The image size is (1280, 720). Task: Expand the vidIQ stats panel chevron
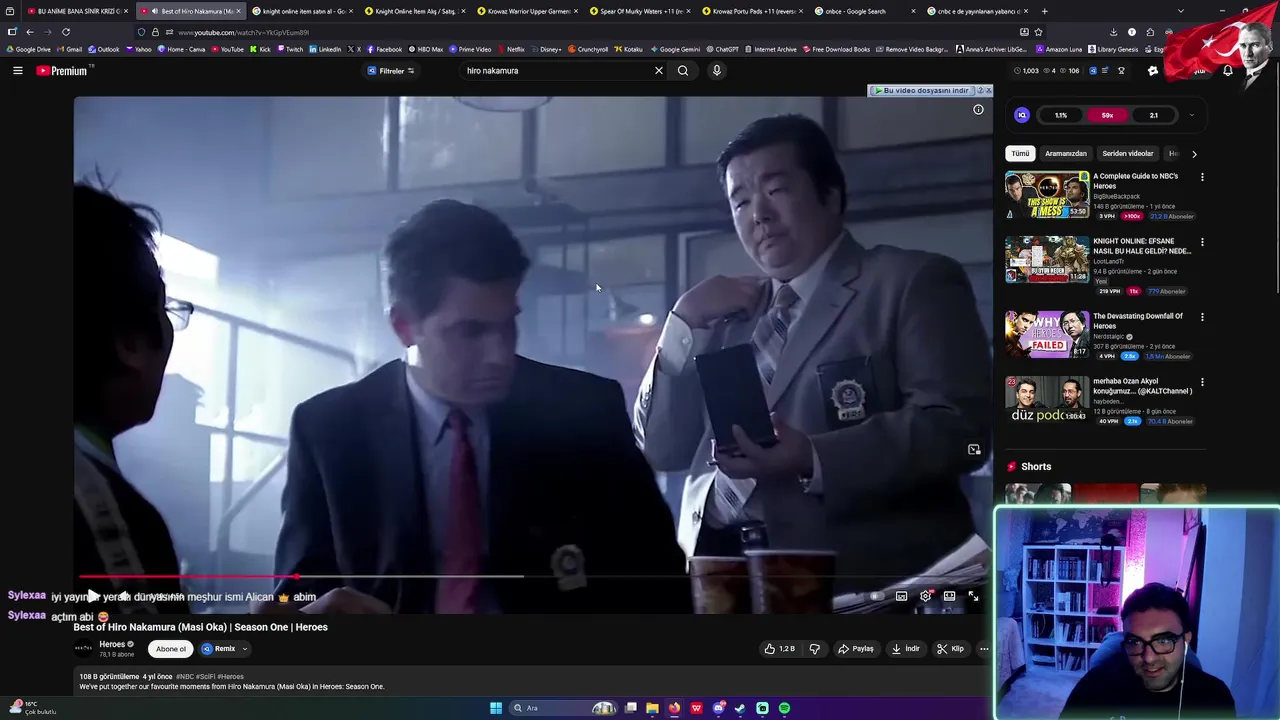coord(1191,115)
